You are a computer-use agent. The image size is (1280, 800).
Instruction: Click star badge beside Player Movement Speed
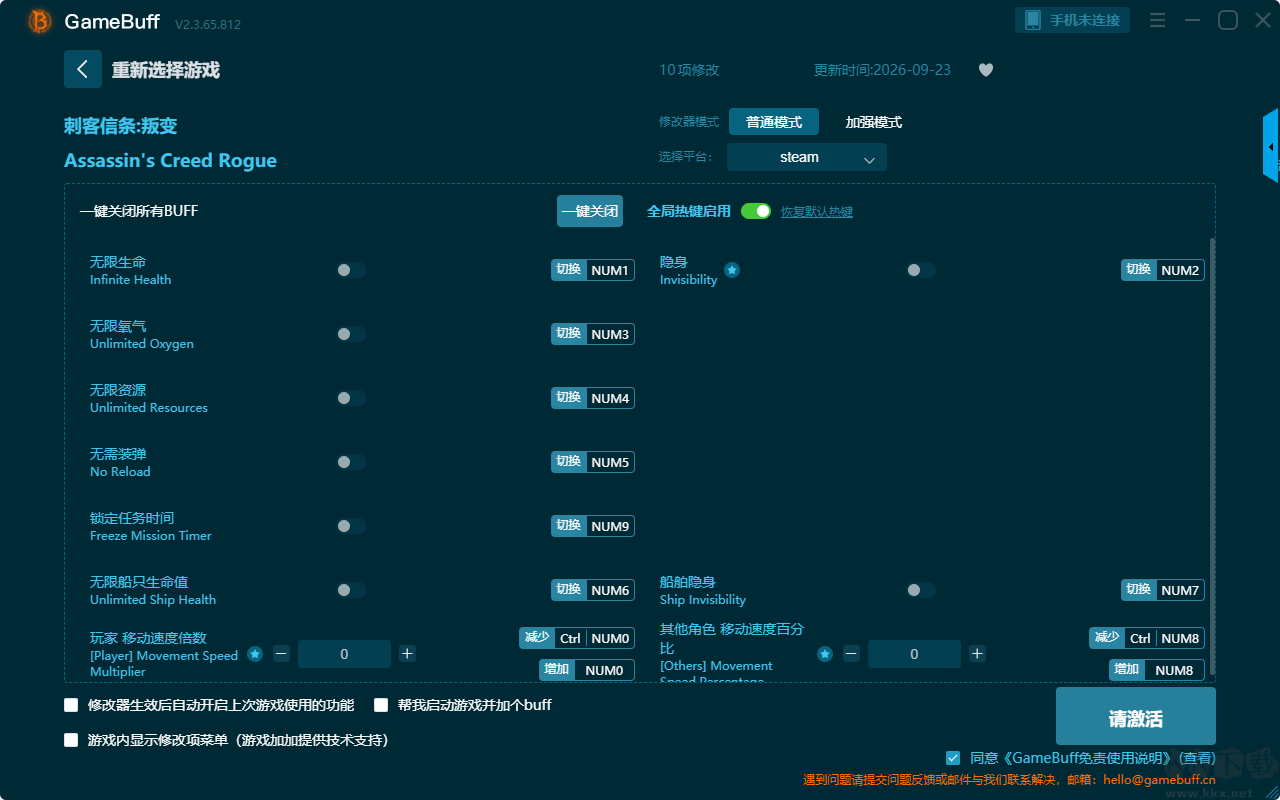pos(255,654)
